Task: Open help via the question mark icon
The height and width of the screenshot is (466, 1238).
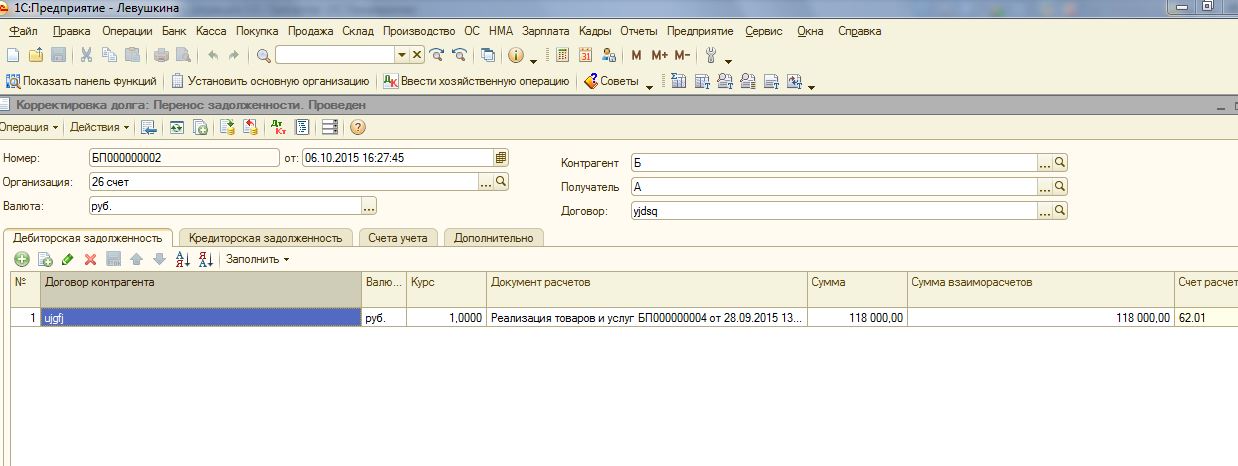Action: 358,127
